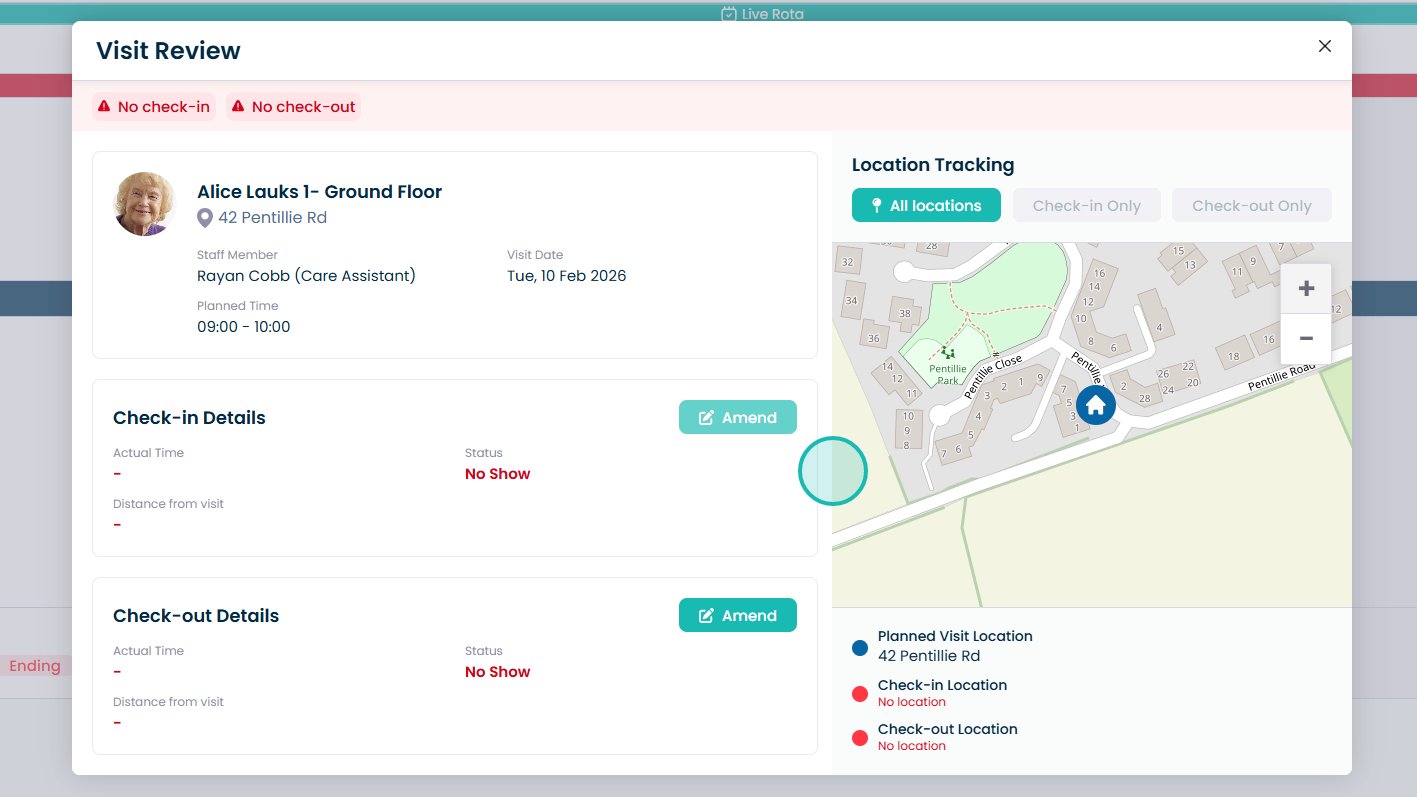Click the Check-out Location legend entry
1417x797 pixels.
point(948,736)
